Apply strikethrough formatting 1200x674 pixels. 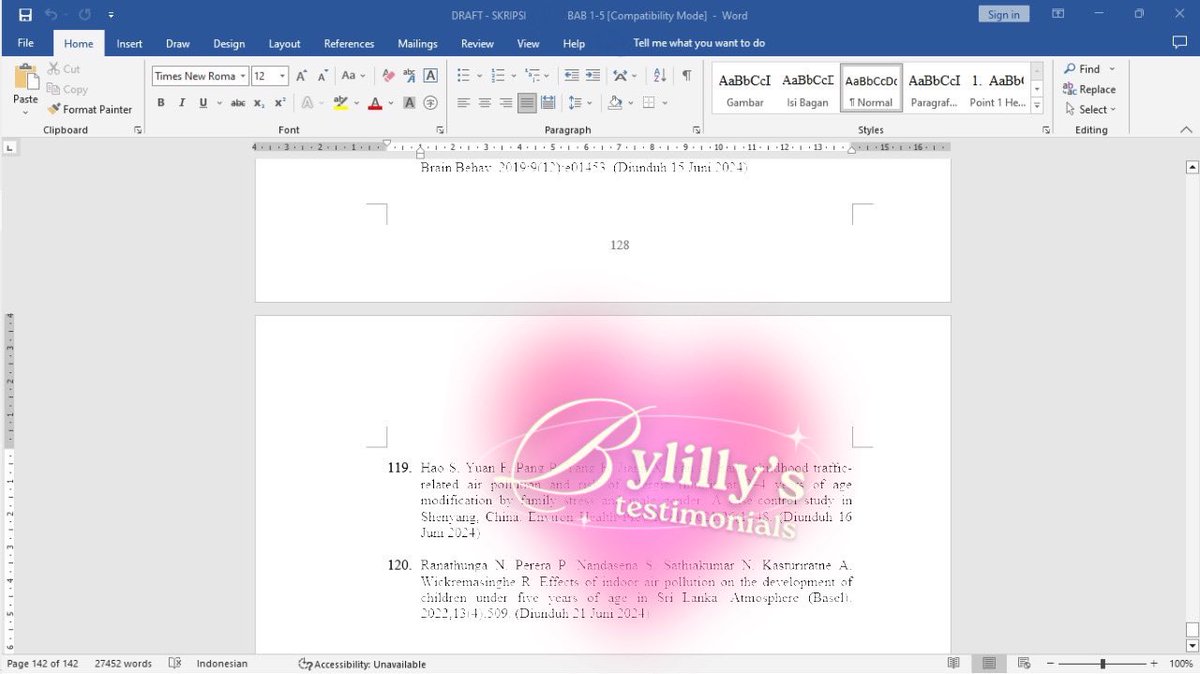[238, 103]
